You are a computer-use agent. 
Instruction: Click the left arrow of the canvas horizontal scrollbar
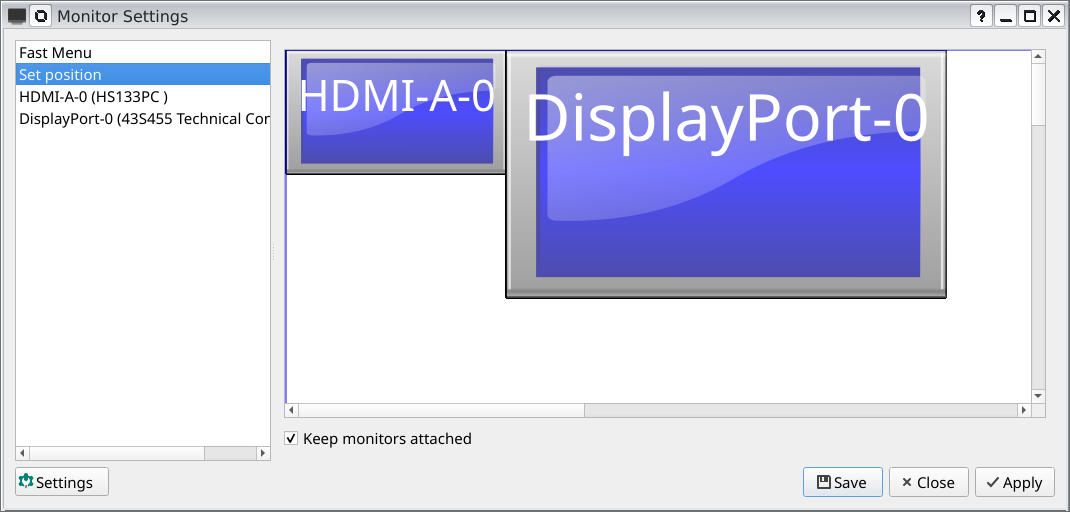(x=291, y=410)
